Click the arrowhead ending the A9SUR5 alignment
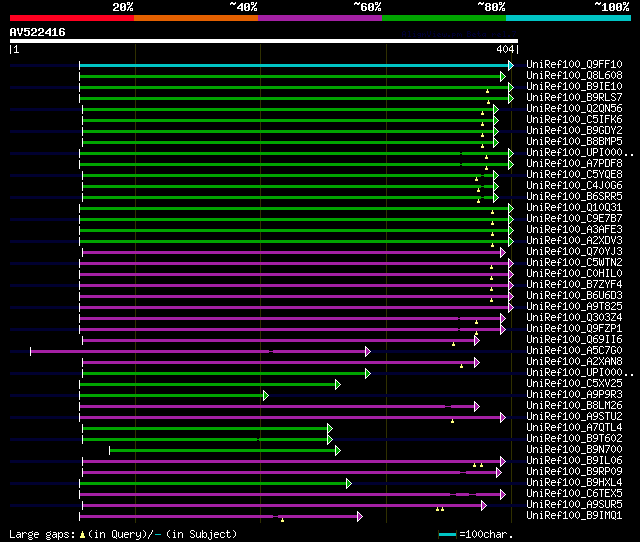 (x=484, y=506)
